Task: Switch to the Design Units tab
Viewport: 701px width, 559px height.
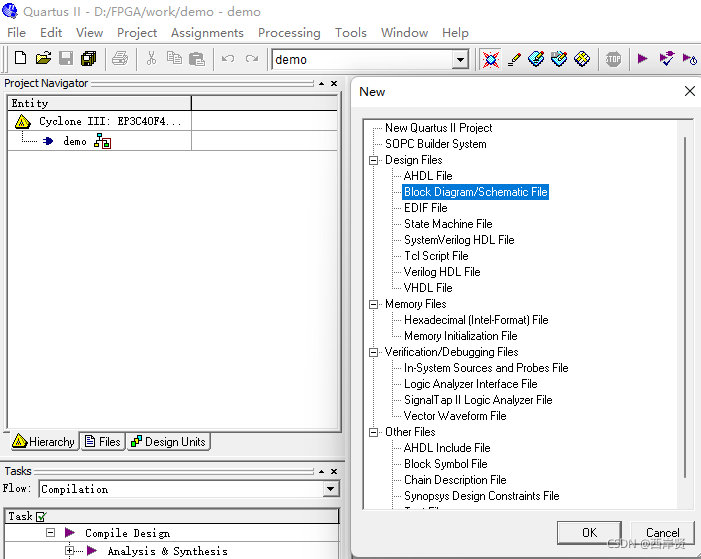Action: (x=168, y=441)
